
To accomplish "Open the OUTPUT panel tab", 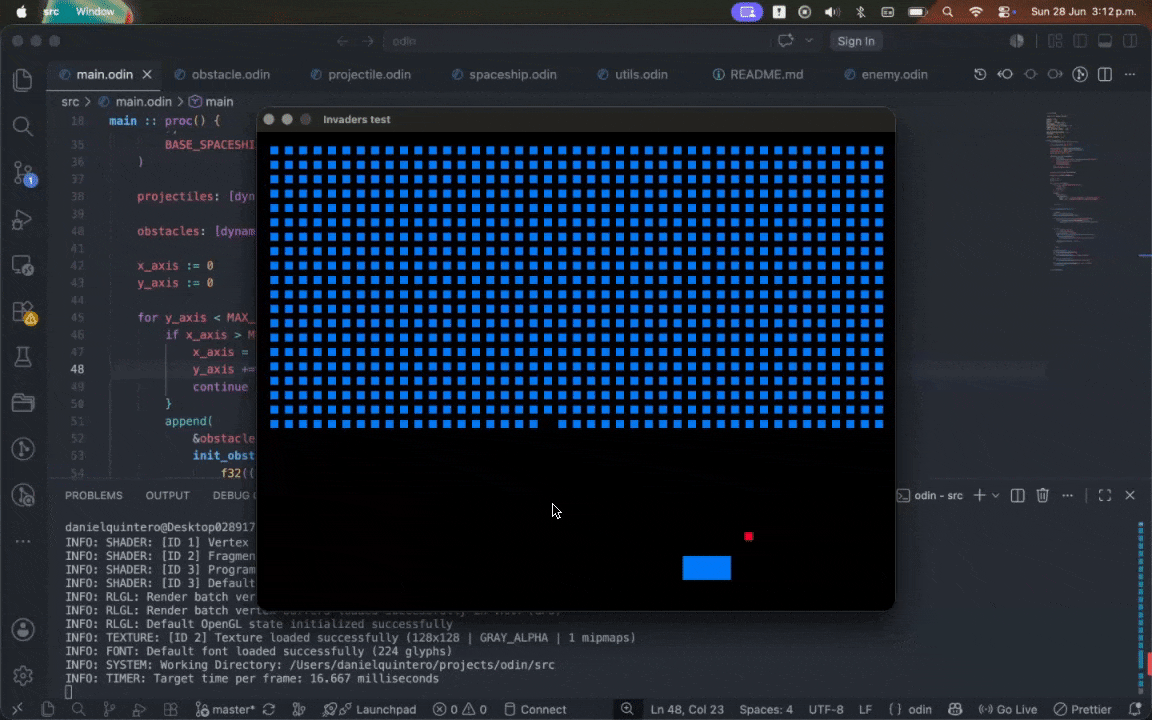I will coord(168,495).
